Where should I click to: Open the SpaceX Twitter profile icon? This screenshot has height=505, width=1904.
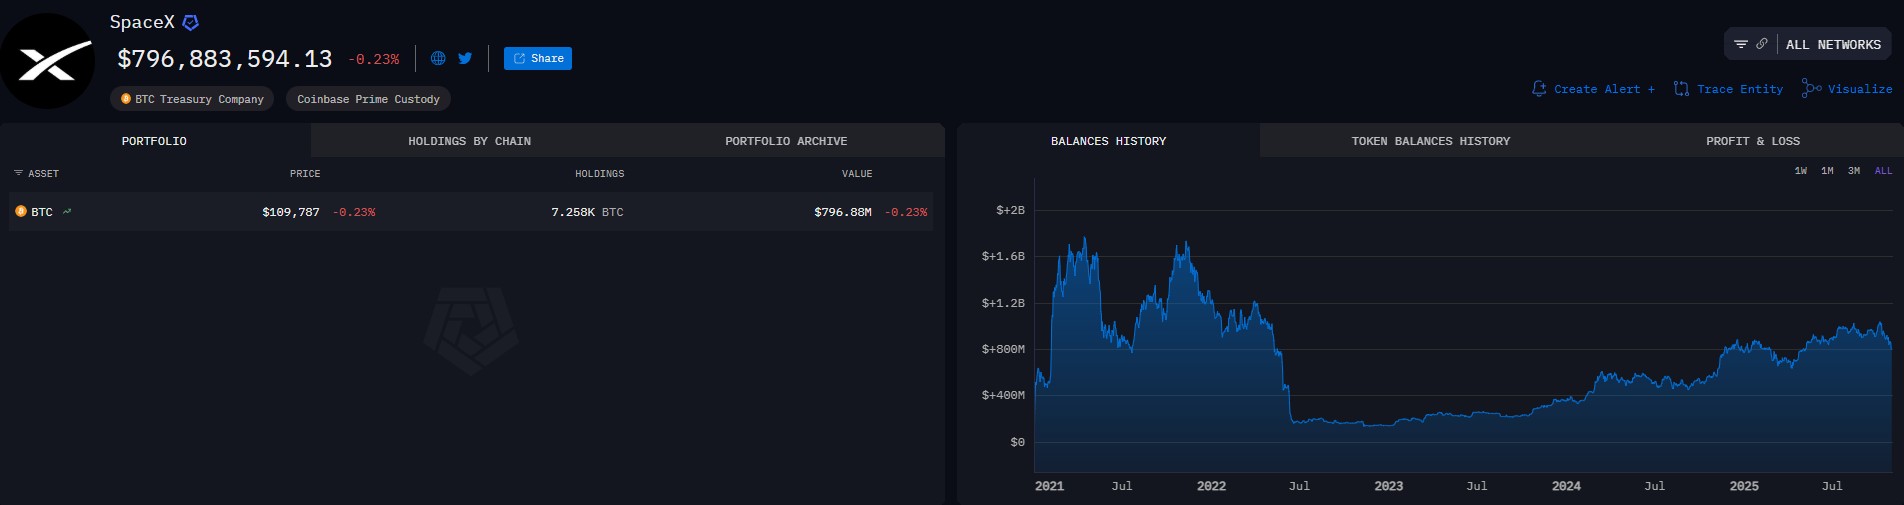click(x=465, y=58)
